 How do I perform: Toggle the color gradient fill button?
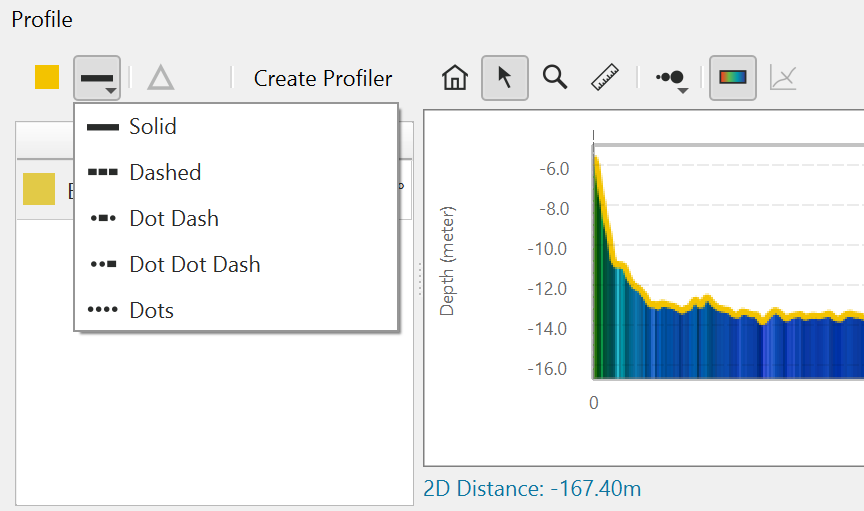coord(733,78)
